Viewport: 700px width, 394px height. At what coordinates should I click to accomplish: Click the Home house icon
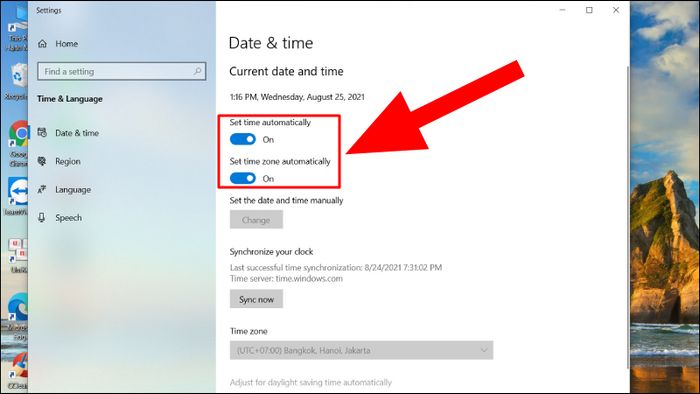[42, 44]
